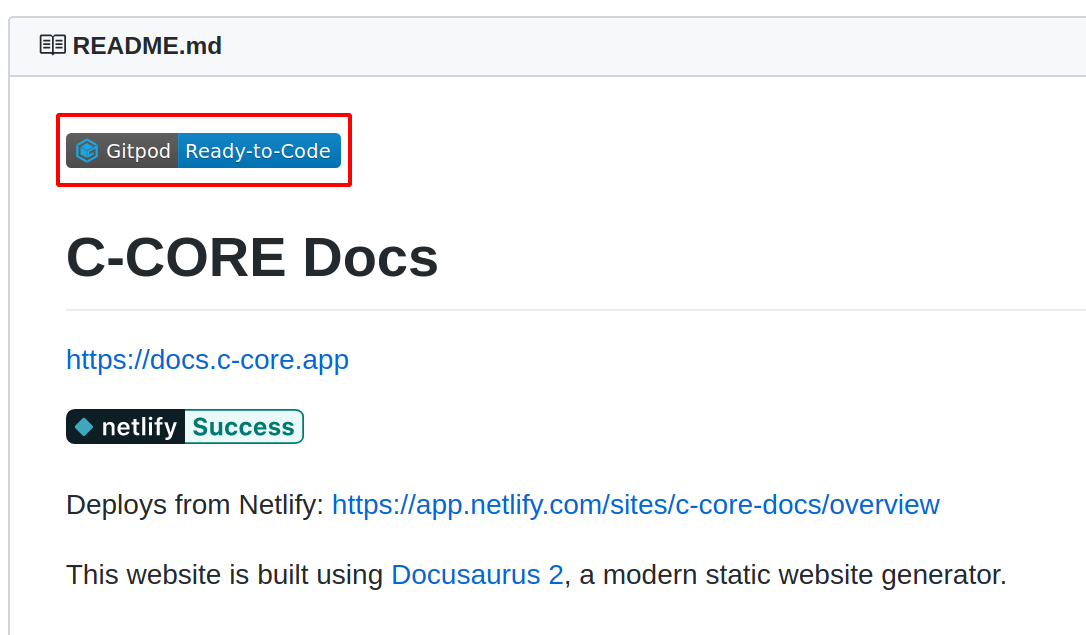Click the netlify wordmark on the badge

(139, 427)
